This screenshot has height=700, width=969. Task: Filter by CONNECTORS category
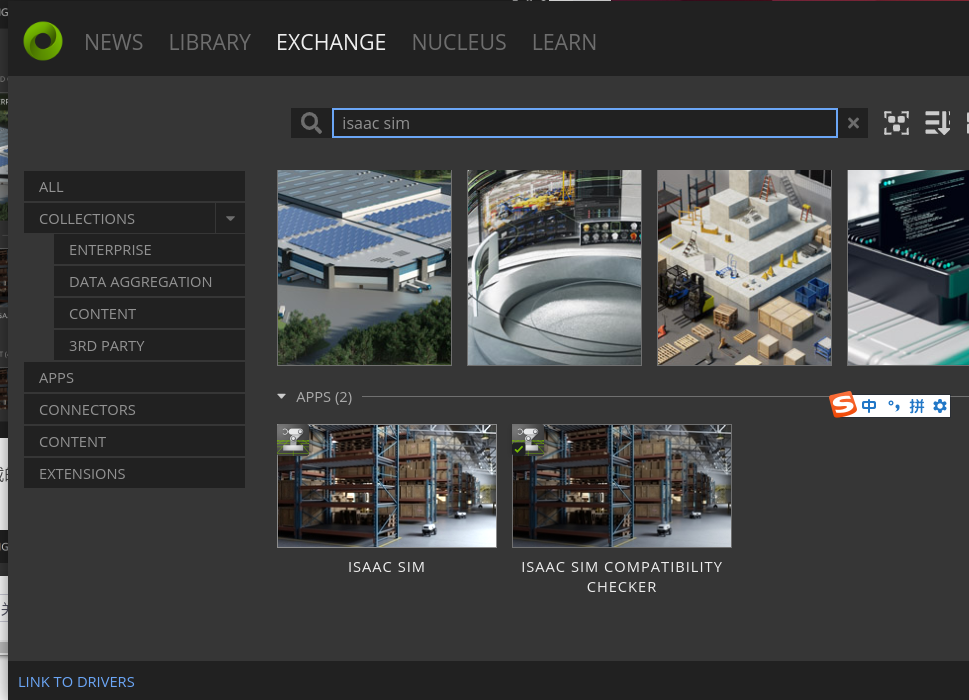134,410
